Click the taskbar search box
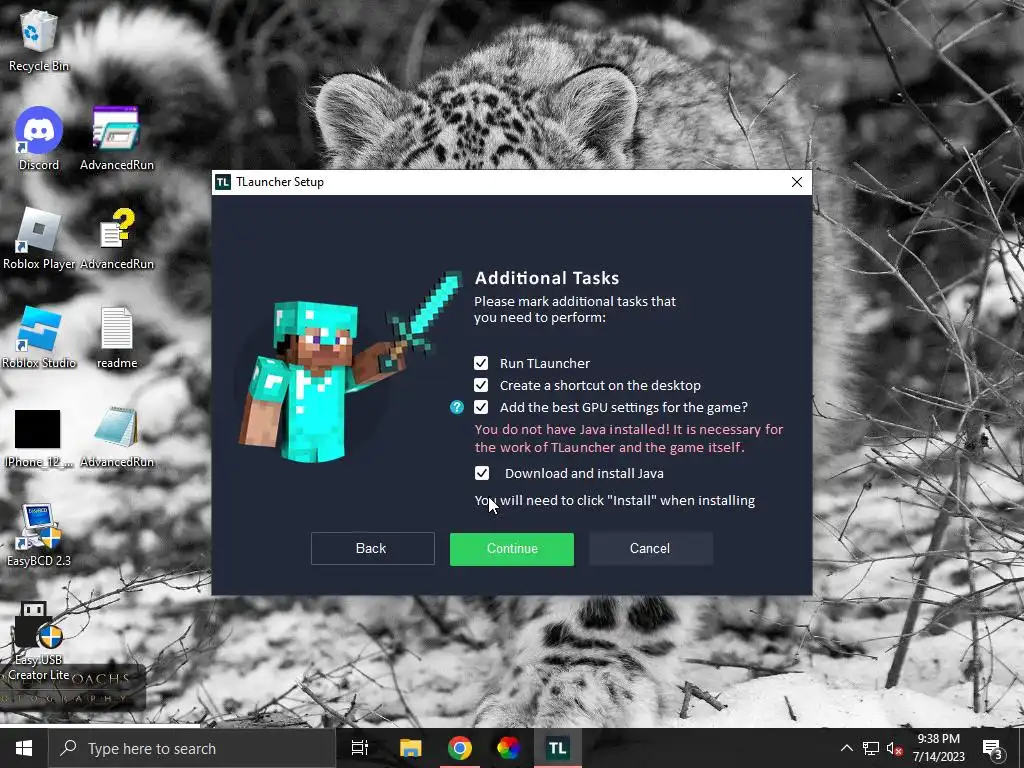 pos(193,748)
